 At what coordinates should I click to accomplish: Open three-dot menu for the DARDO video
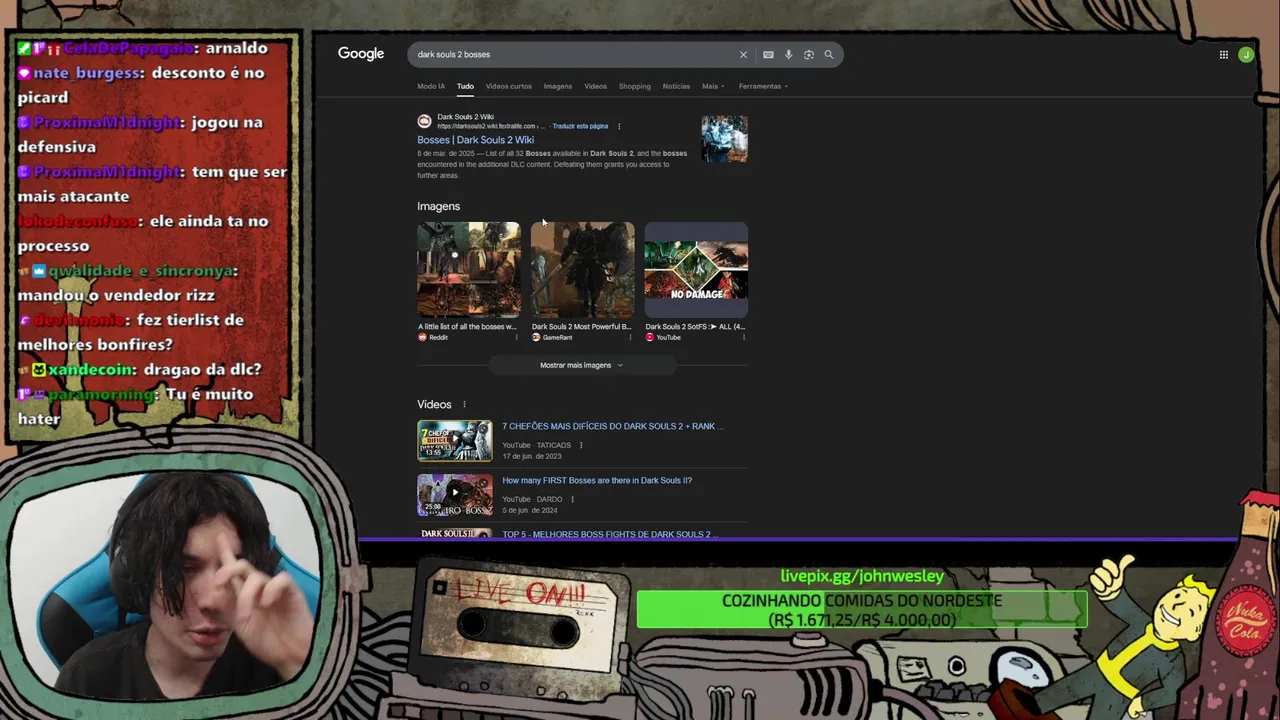tap(573, 499)
